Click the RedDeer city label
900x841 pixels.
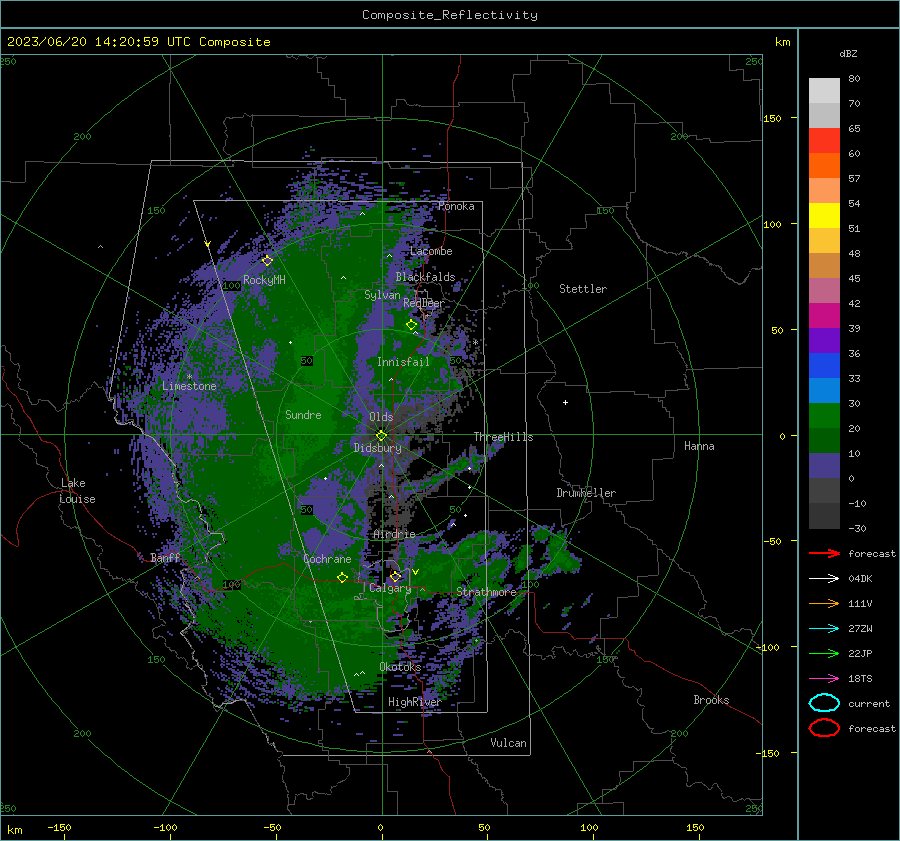point(424,303)
